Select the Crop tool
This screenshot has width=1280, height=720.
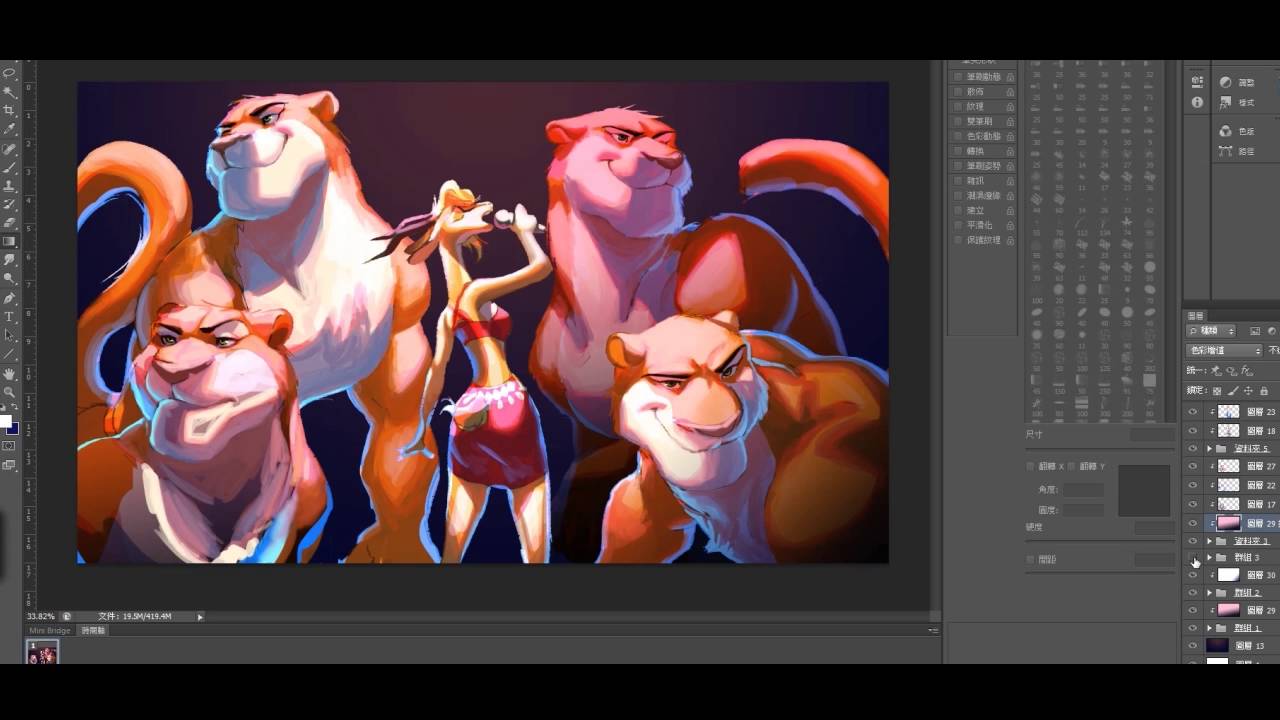[9, 110]
